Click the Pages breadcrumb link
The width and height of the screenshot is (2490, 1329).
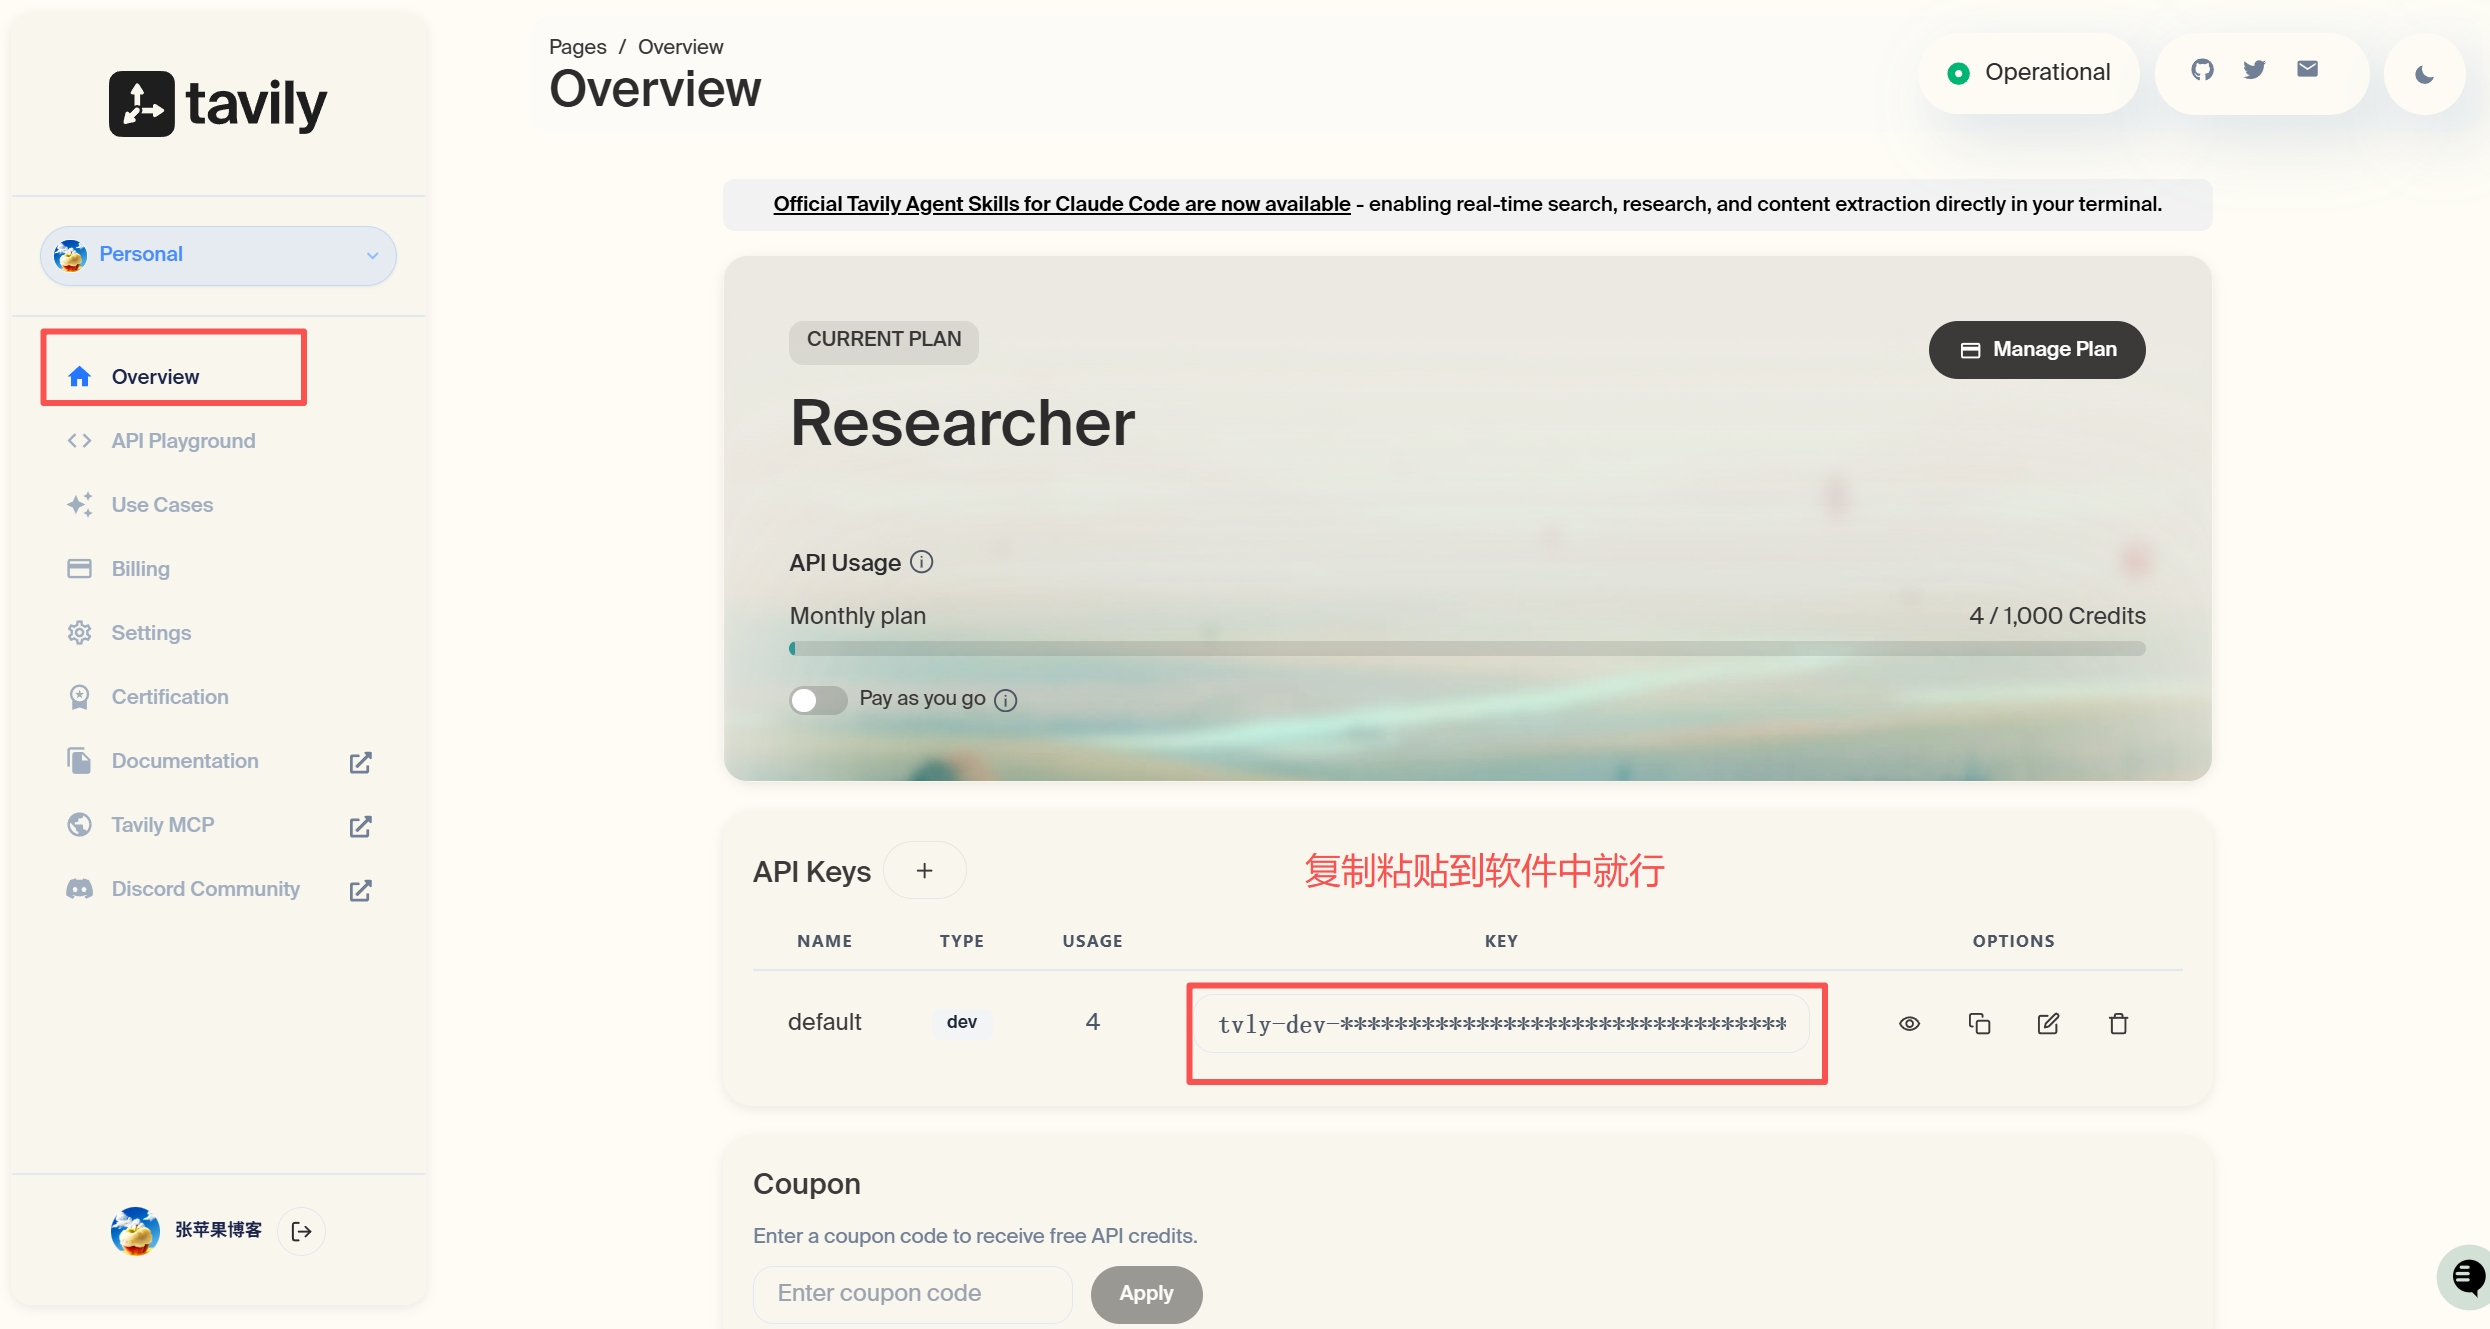[x=577, y=47]
